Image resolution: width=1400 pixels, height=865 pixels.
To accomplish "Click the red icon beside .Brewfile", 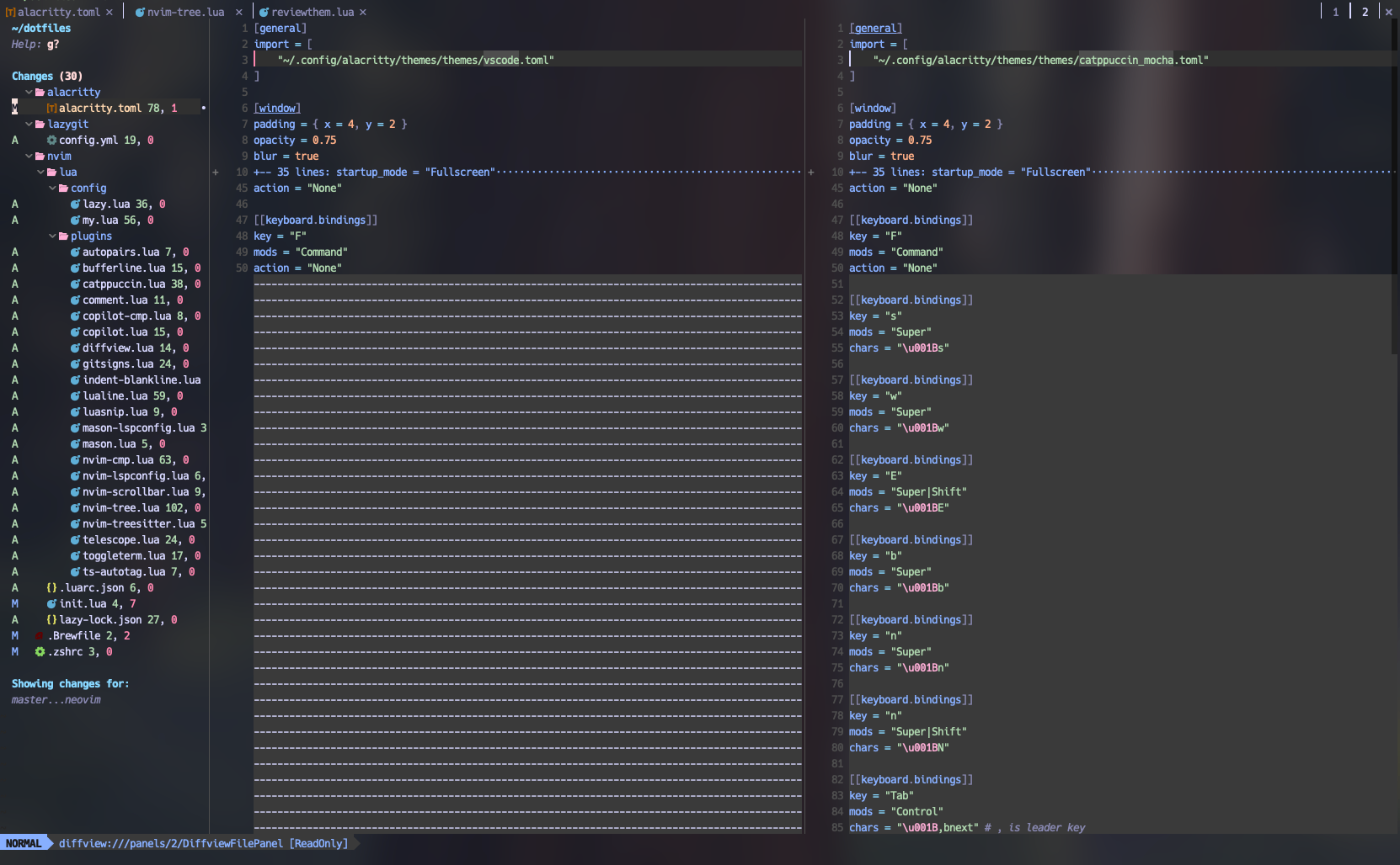I will (40, 636).
